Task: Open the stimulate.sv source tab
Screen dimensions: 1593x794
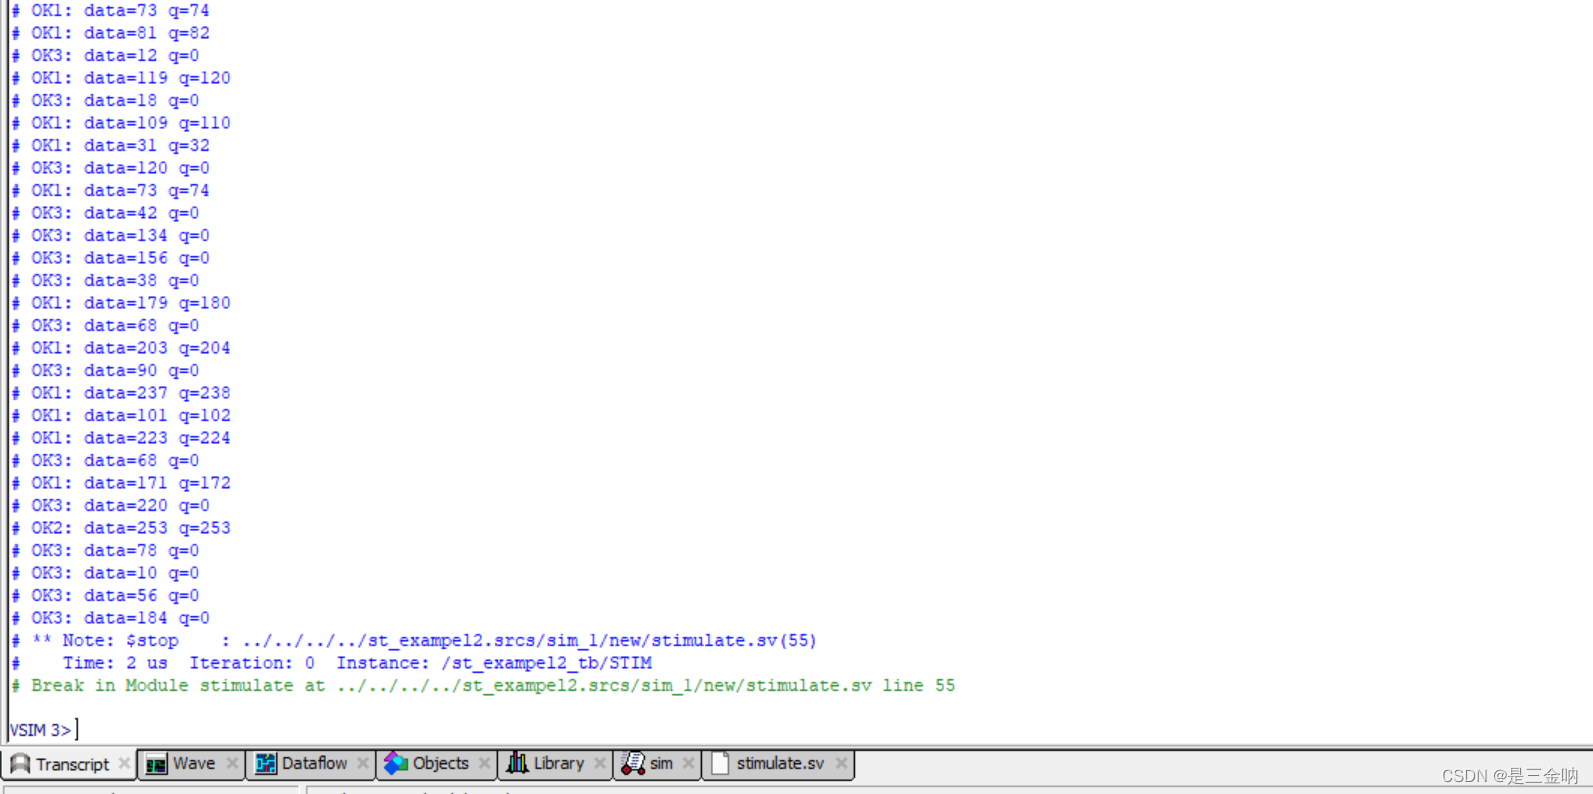Action: point(780,764)
